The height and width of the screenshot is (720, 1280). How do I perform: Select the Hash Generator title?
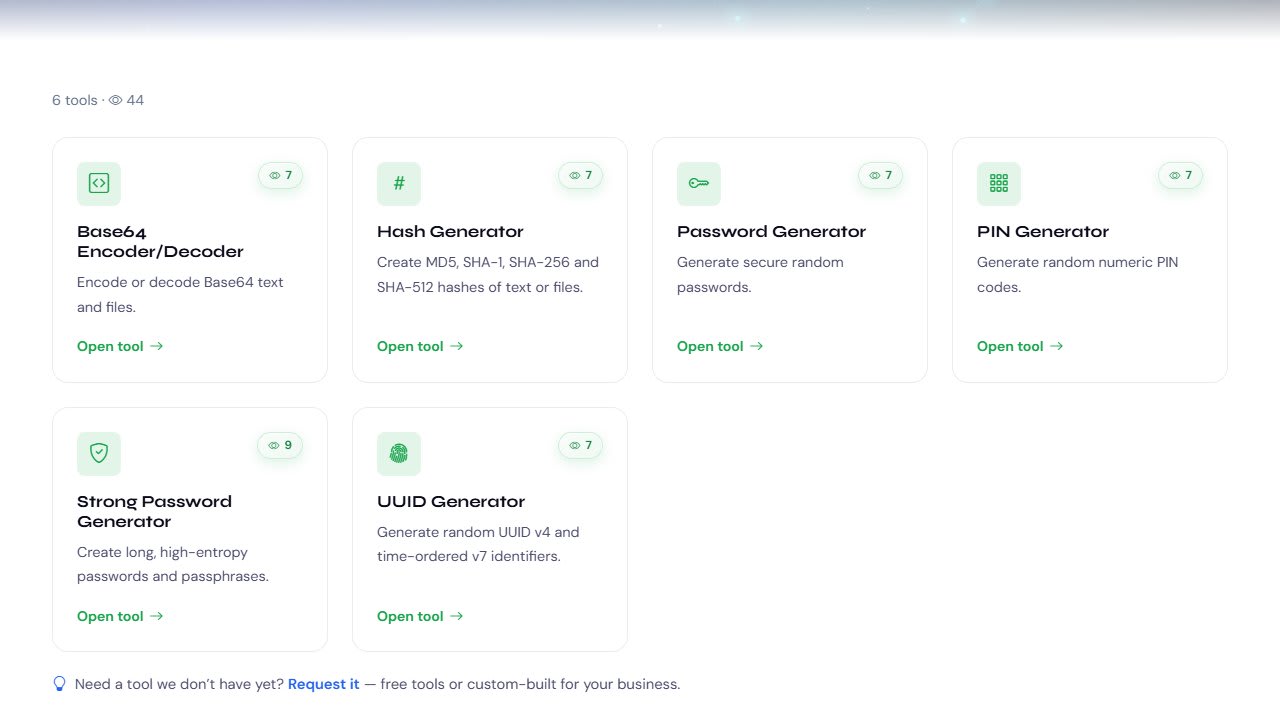(450, 231)
